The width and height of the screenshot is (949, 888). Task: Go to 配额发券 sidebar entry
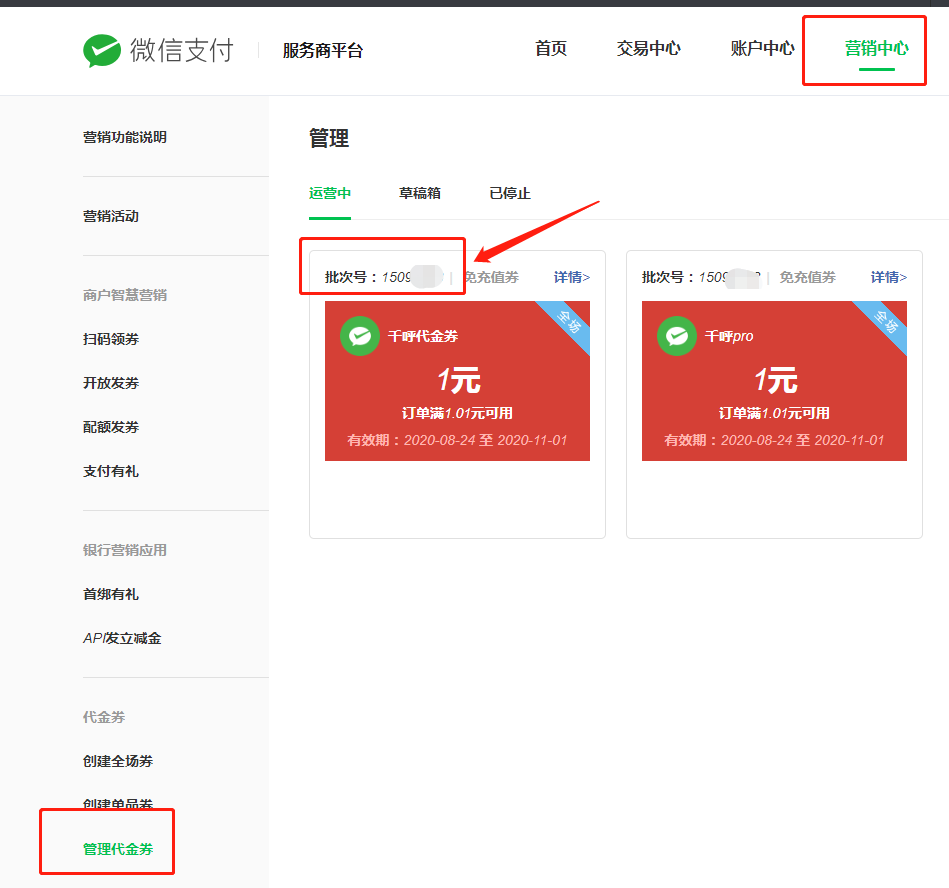(111, 427)
